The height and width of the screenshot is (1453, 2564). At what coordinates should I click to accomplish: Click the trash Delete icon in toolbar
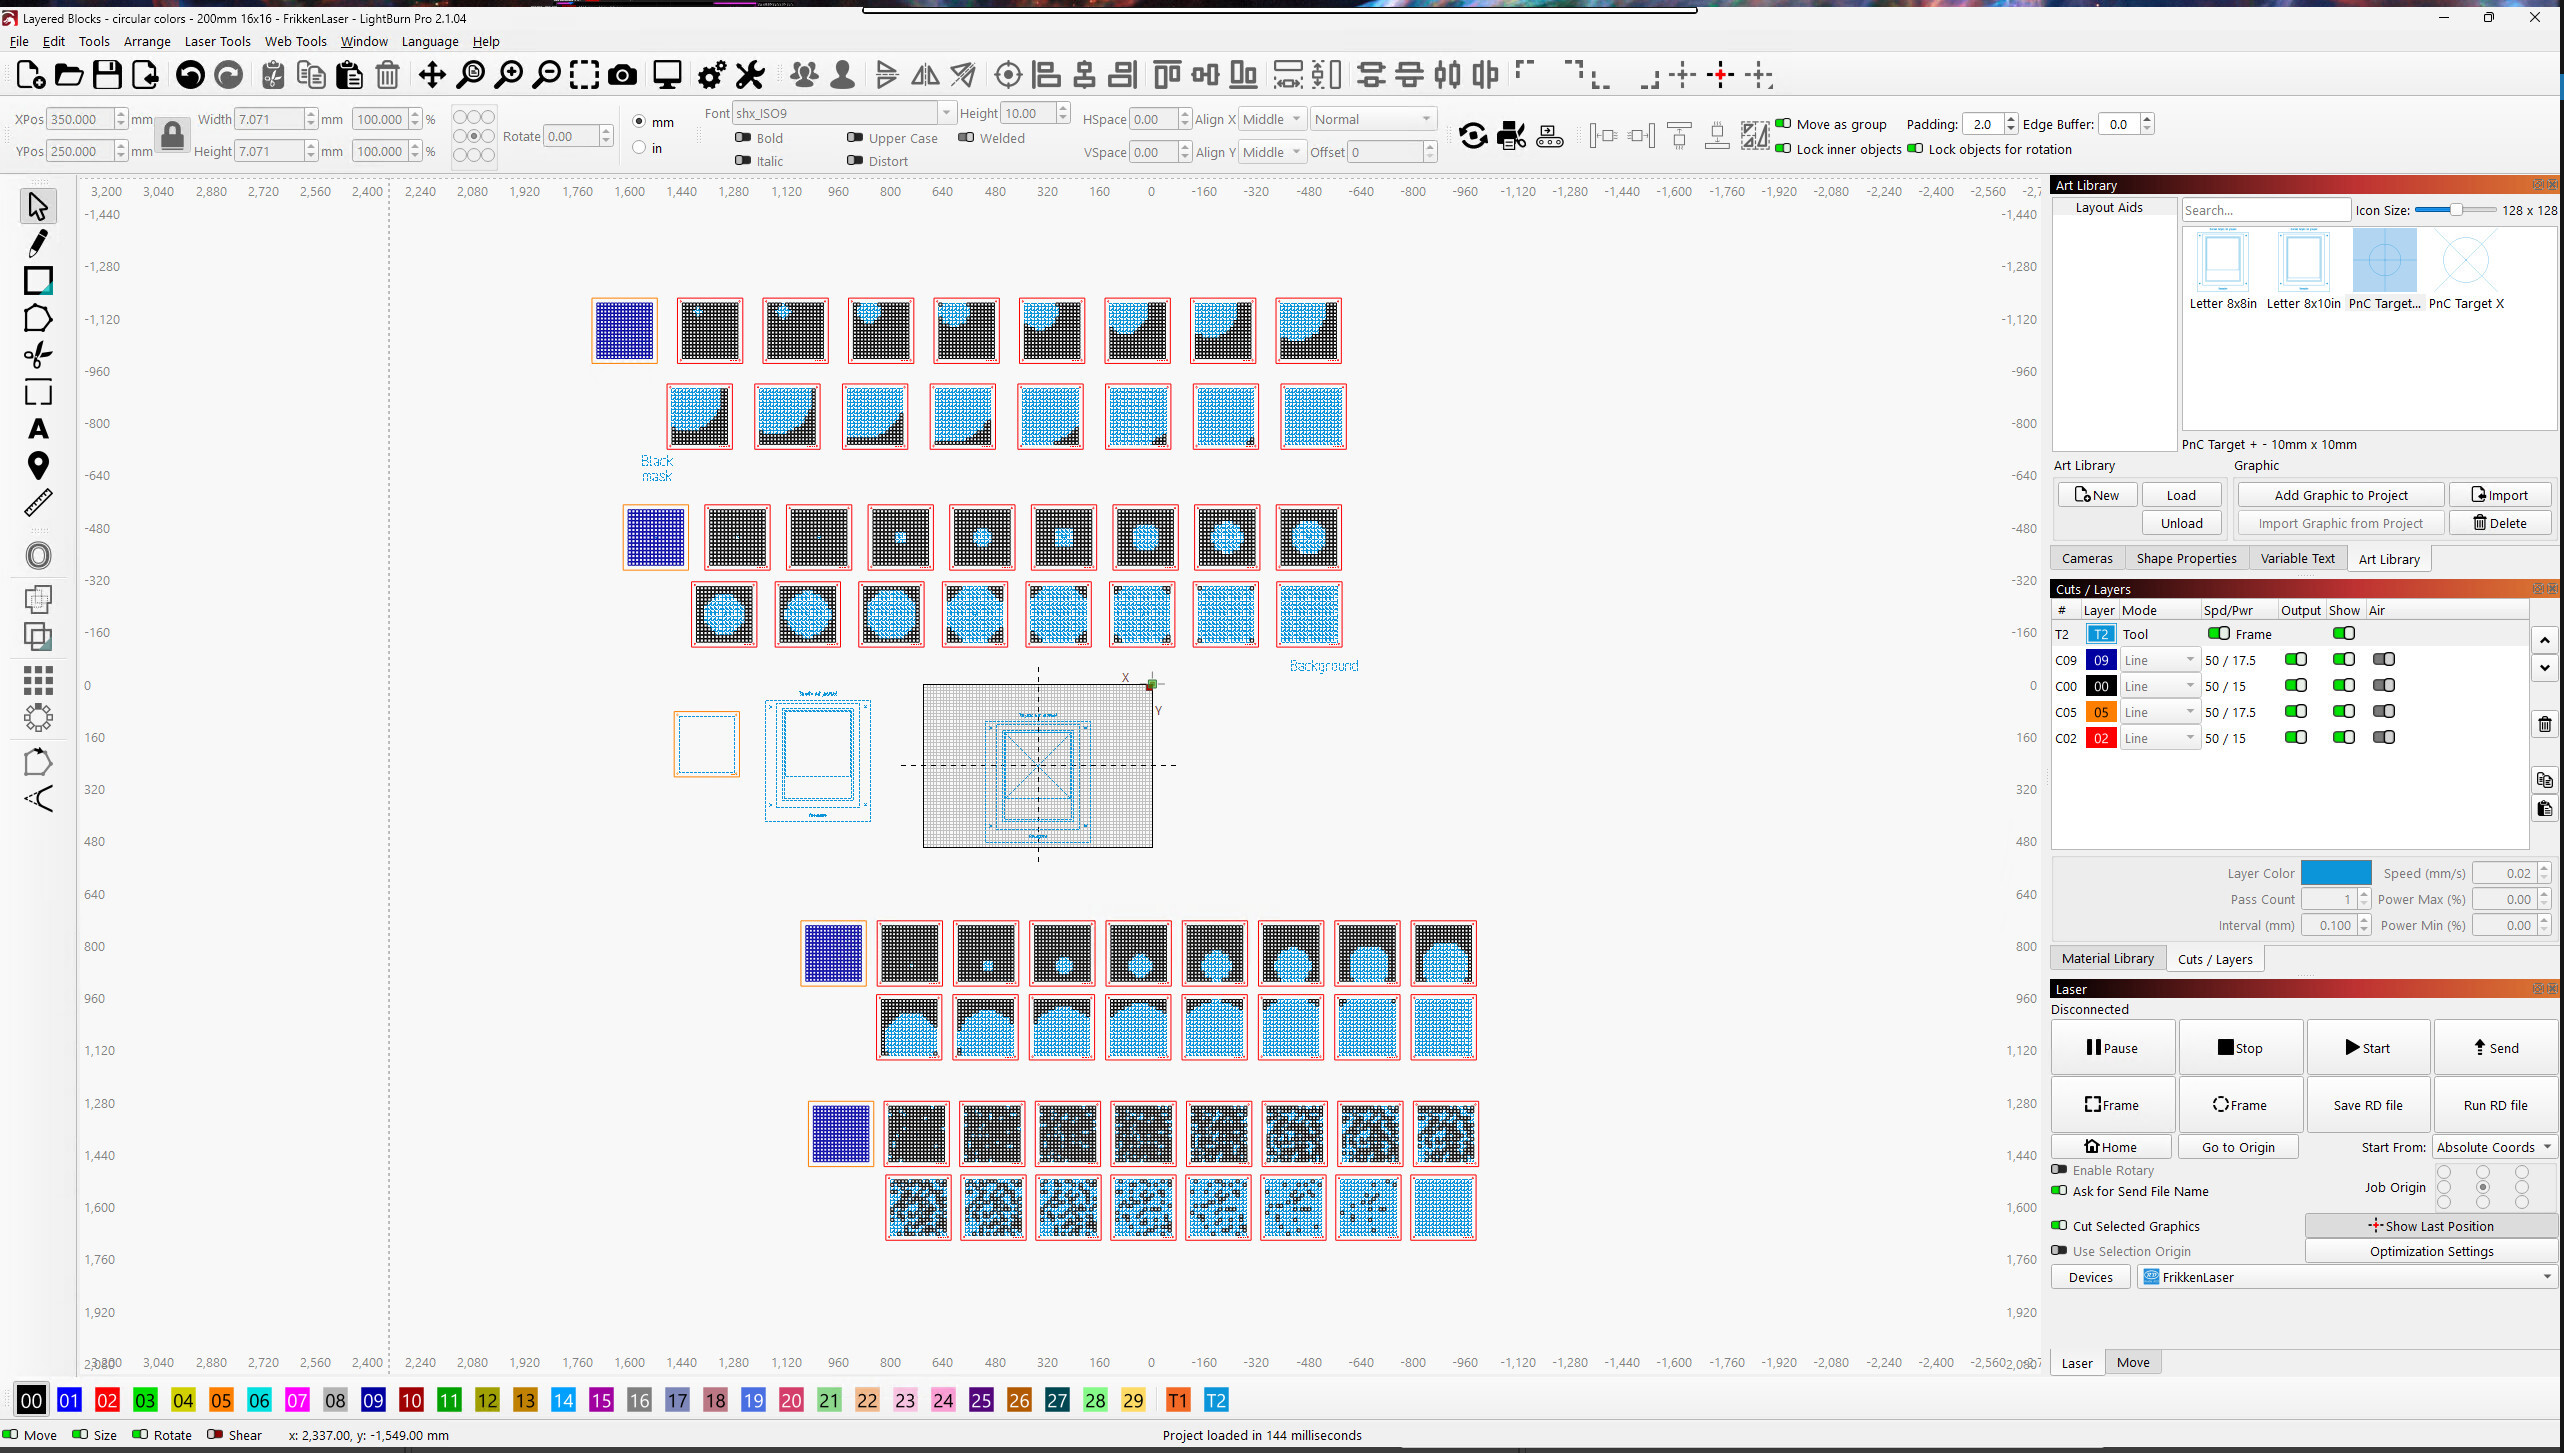[x=387, y=75]
